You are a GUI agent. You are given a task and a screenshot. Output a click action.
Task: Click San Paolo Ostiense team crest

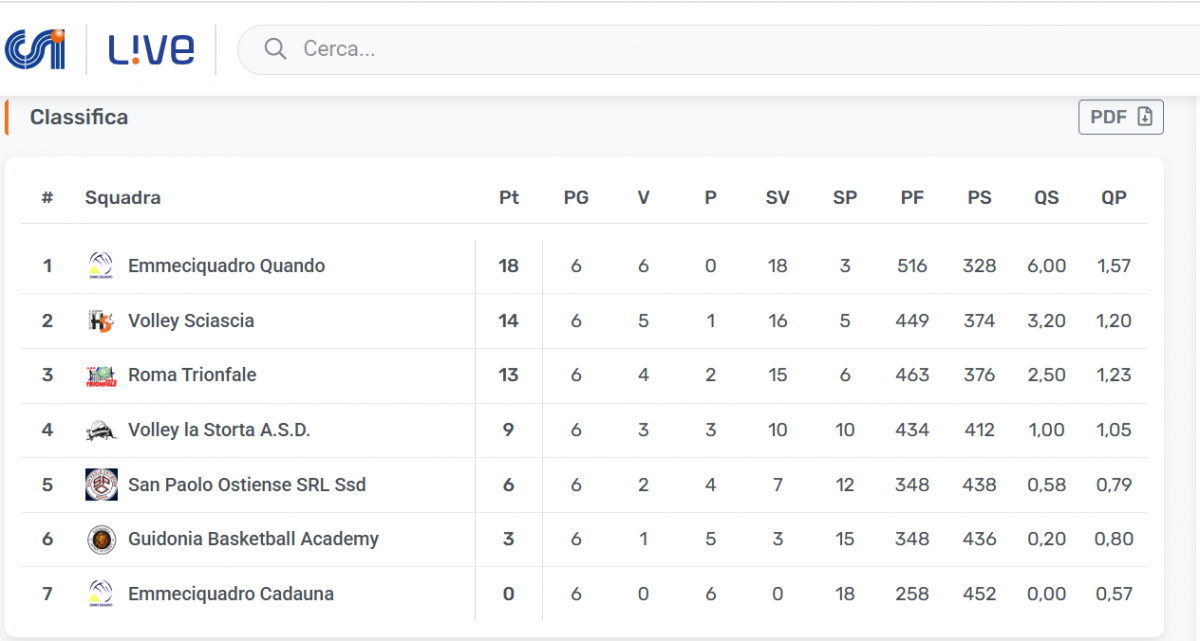tap(101, 485)
